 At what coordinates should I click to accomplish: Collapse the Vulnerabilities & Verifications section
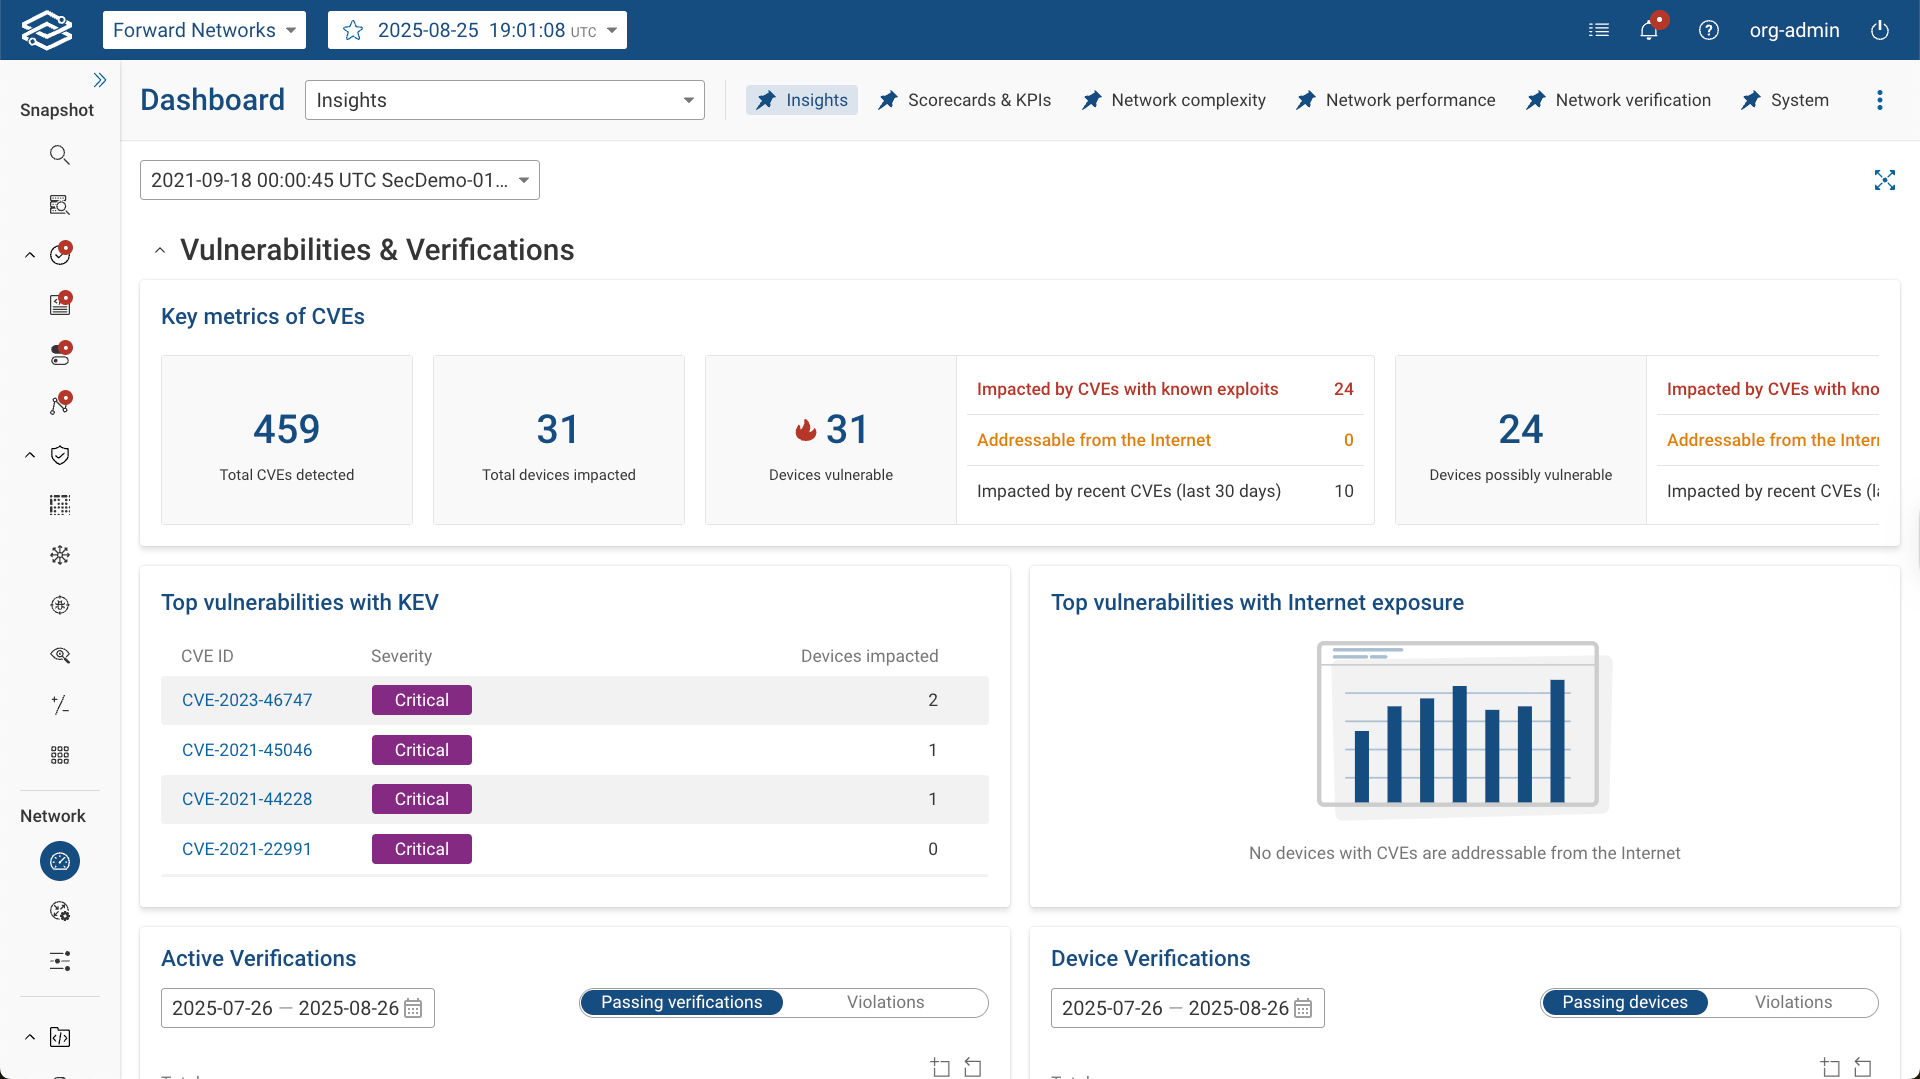(x=160, y=250)
